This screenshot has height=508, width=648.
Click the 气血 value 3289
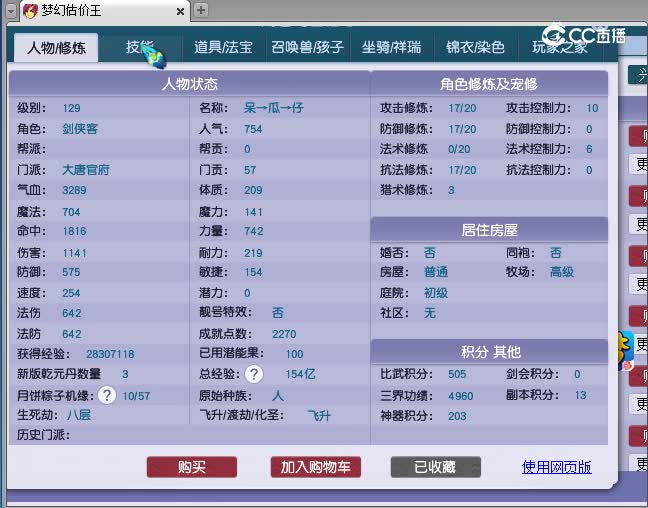tap(74, 190)
